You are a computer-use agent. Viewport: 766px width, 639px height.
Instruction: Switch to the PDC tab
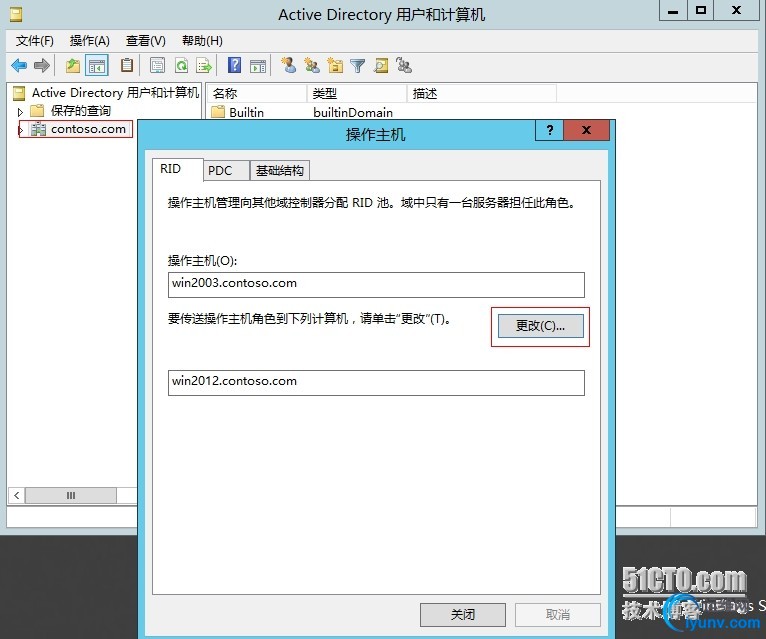tap(226, 170)
